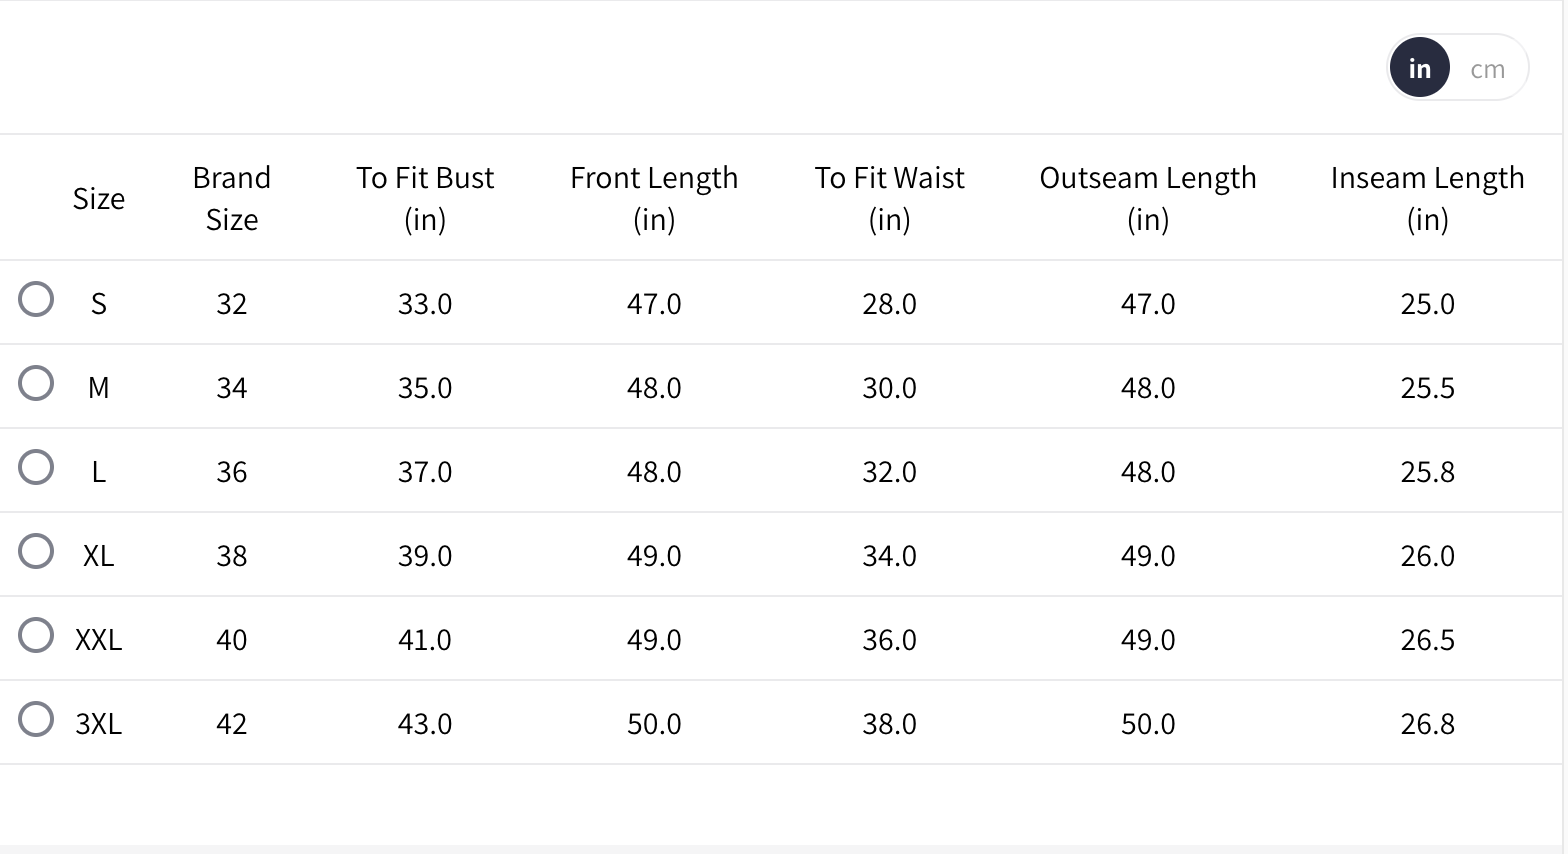Click the To Fit Waist column header
1568x854 pixels.
click(889, 198)
